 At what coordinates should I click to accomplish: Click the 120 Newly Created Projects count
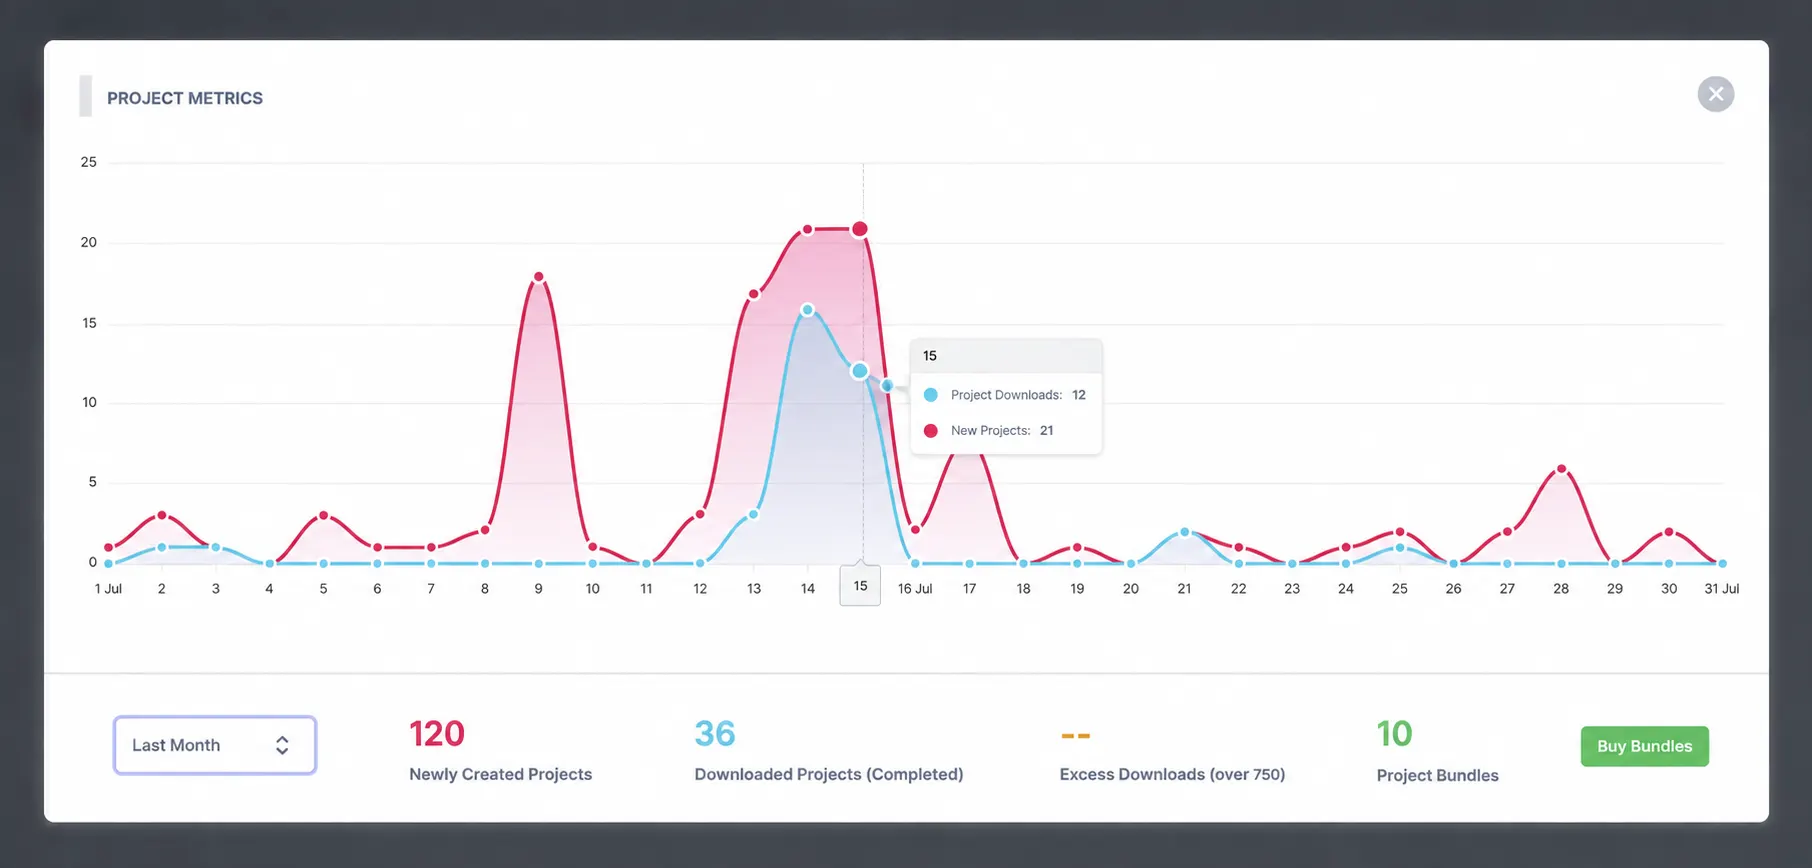[x=437, y=734]
